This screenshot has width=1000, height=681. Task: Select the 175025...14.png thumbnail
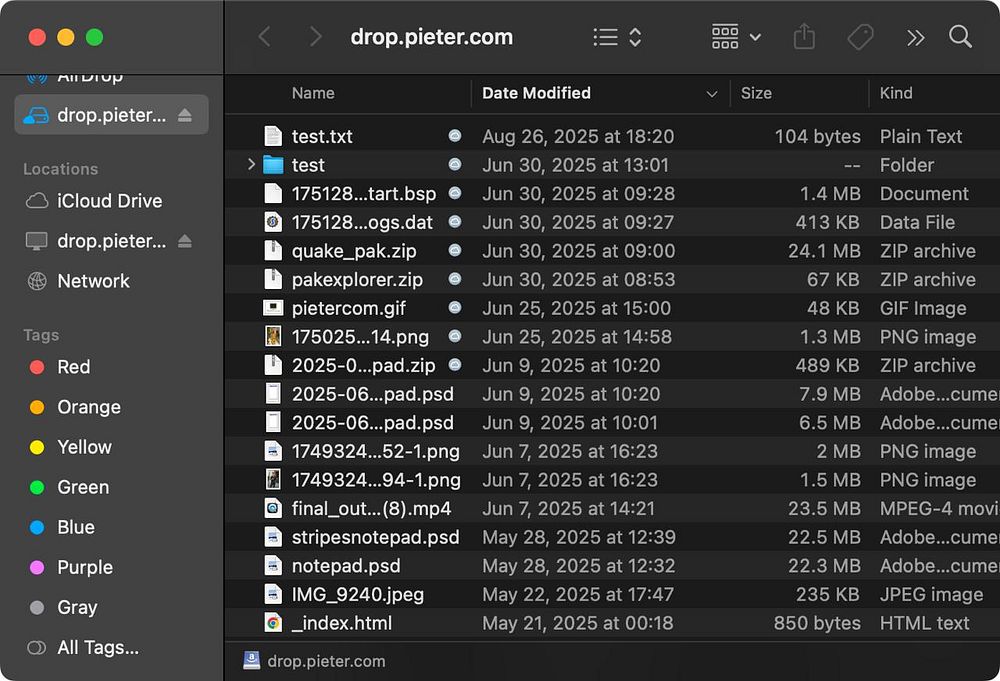(x=273, y=337)
